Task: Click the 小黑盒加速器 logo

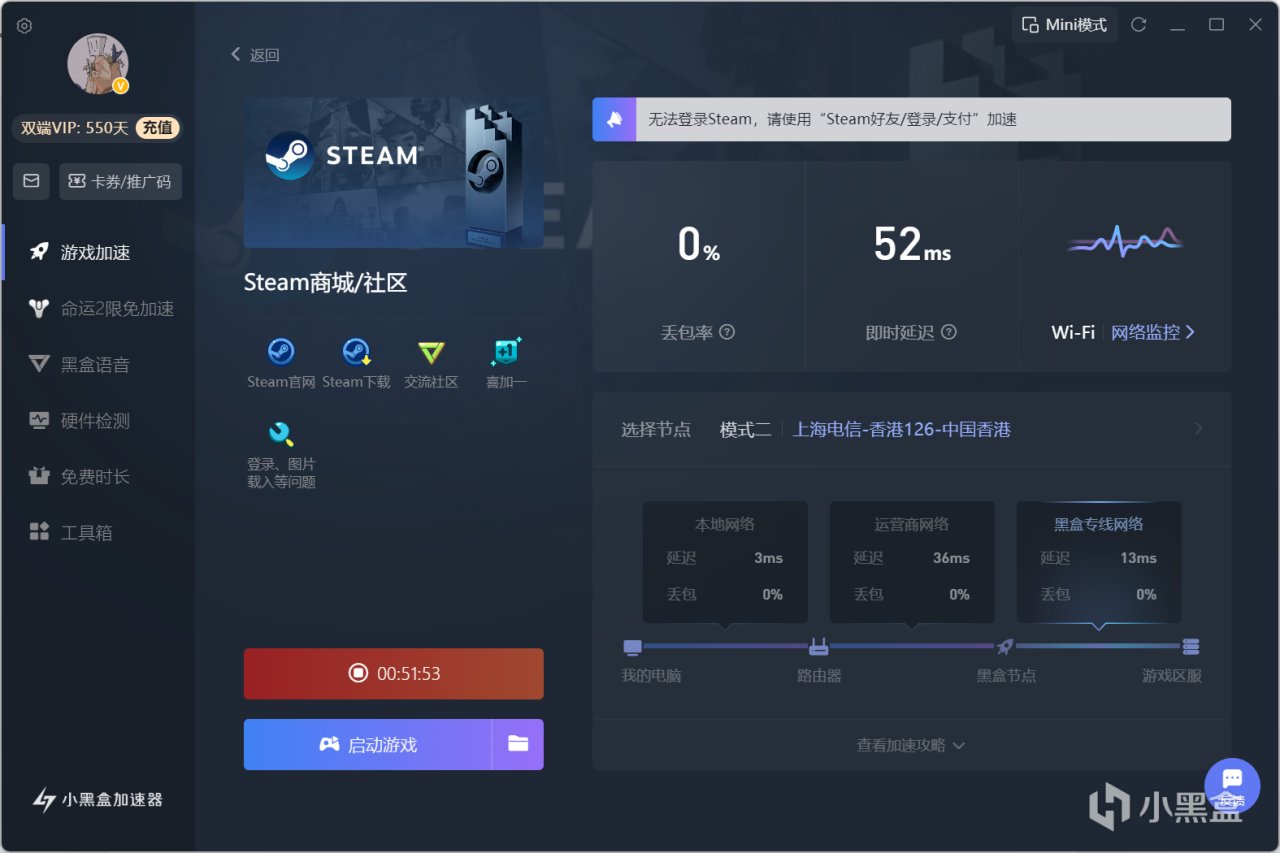Action: click(x=98, y=799)
